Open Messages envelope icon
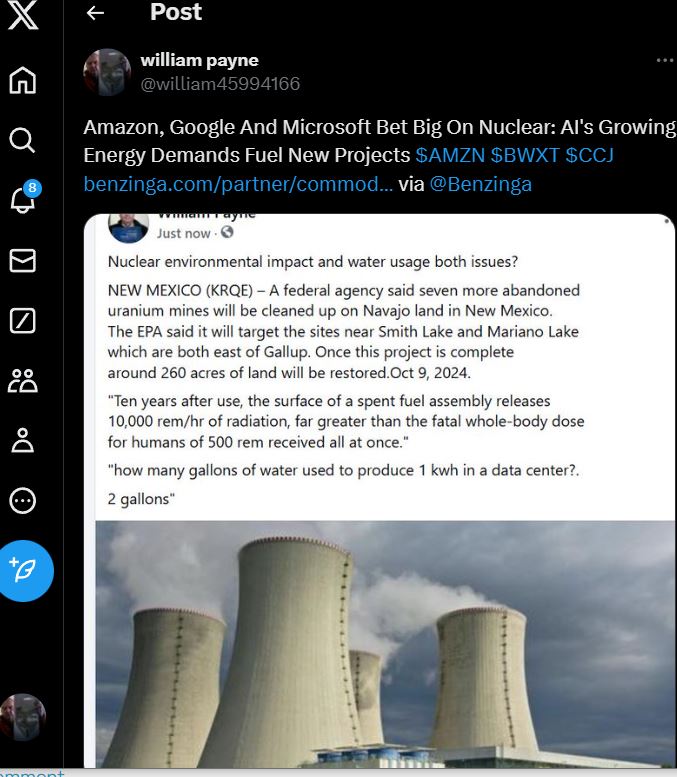Image resolution: width=677 pixels, height=777 pixels. tap(23, 261)
